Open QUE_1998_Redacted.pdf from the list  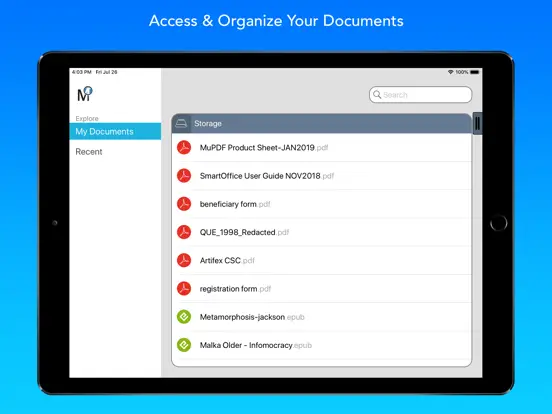click(x=321, y=232)
